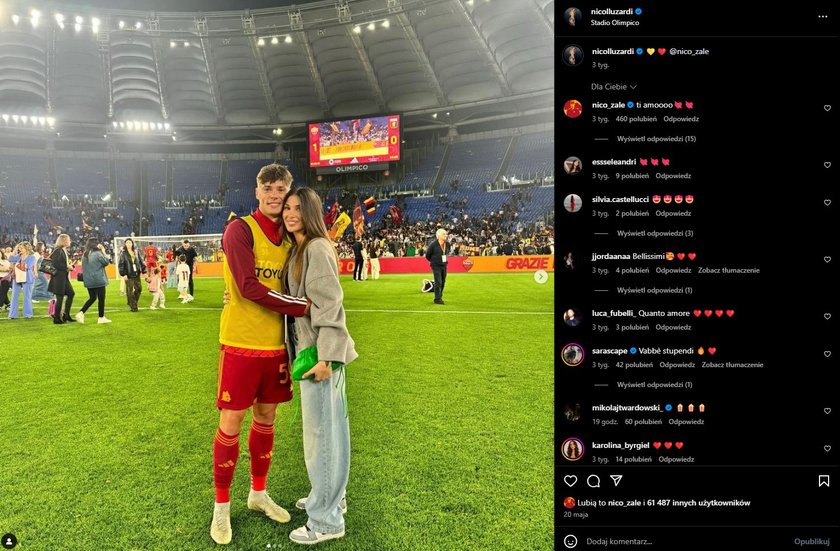Open comment via speech bubble icon
The image size is (840, 551).
point(593,481)
